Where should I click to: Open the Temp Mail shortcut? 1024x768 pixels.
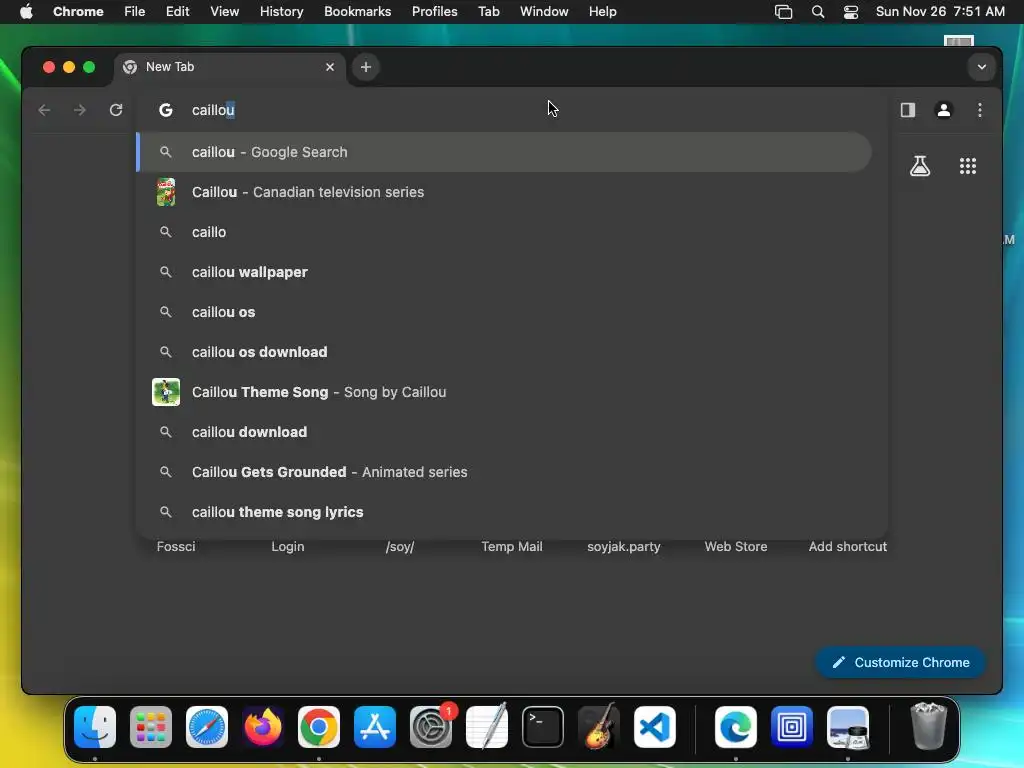point(512,547)
